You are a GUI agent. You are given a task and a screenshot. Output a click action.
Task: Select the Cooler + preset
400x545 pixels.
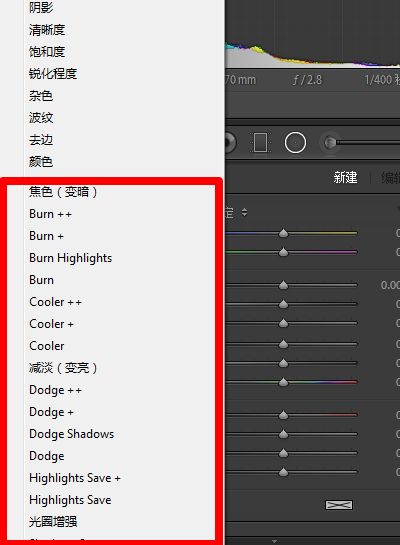(51, 324)
